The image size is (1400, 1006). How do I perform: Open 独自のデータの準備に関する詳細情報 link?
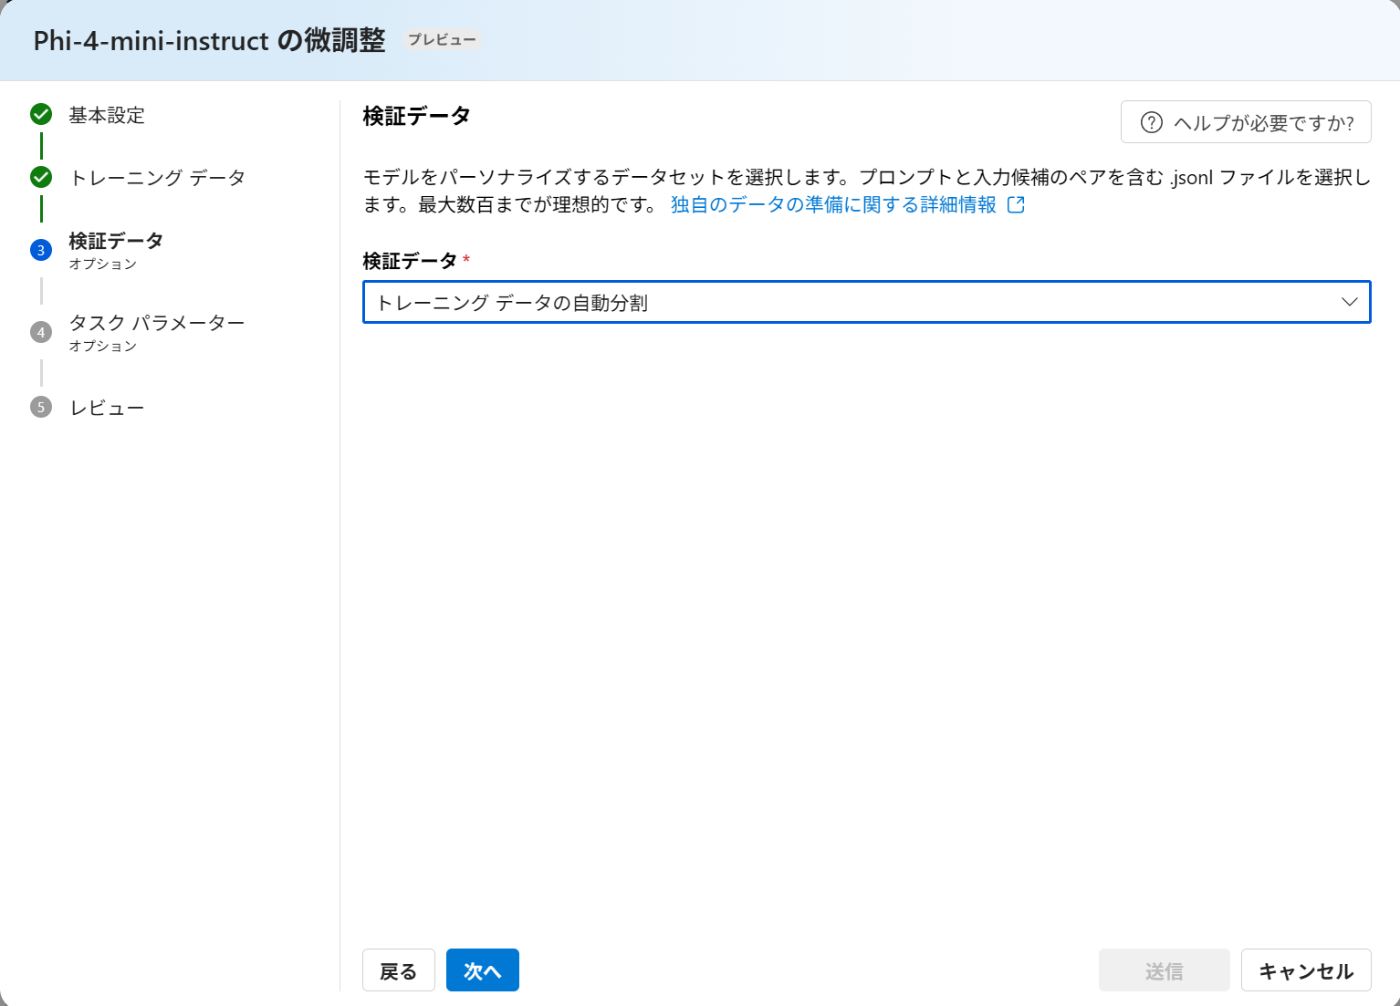(834, 205)
